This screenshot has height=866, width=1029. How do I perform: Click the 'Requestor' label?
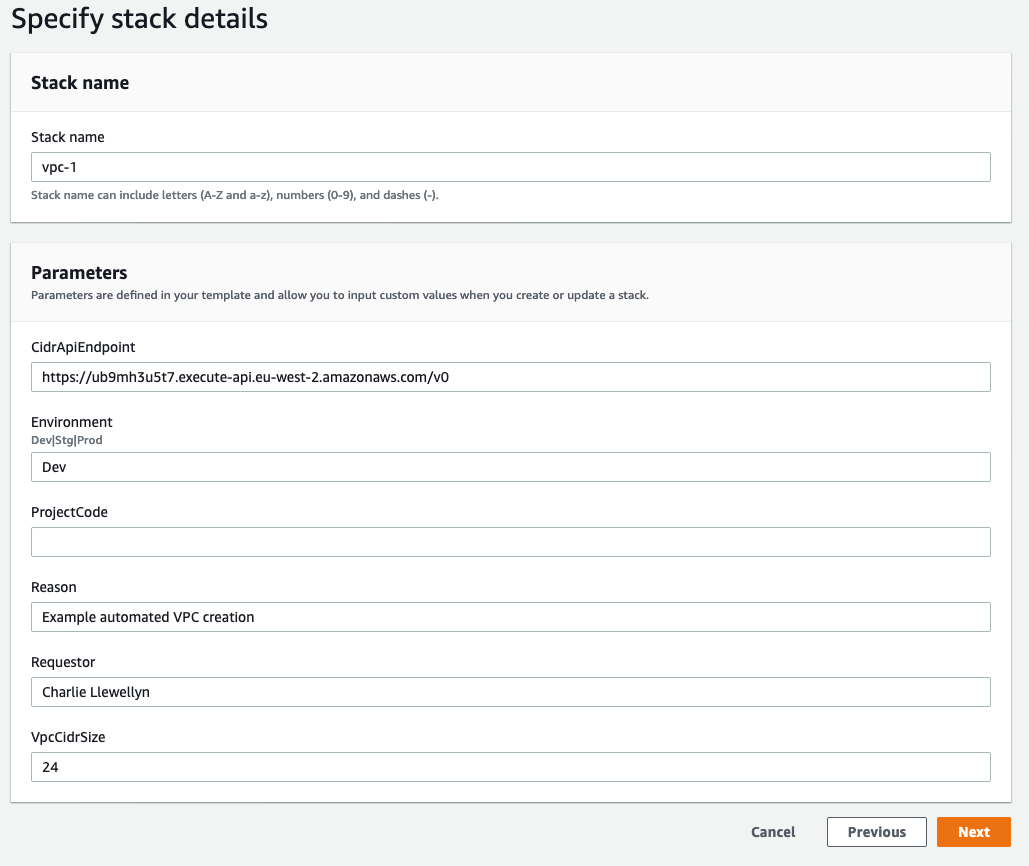[63, 662]
